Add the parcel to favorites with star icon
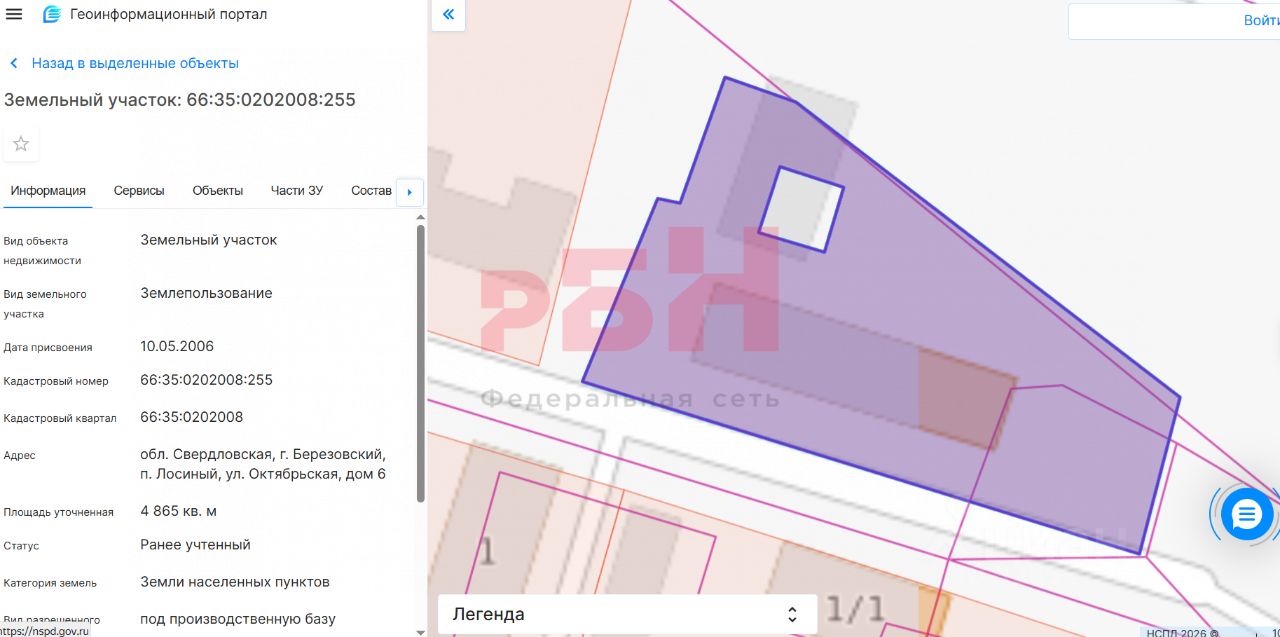Screen dimensions: 1280x637 pyautogui.click(x=21, y=144)
